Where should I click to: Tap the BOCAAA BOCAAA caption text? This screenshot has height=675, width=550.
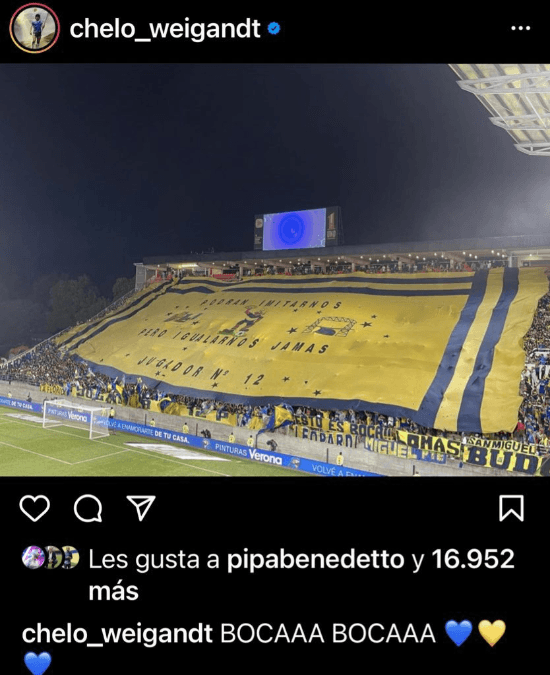(328, 633)
